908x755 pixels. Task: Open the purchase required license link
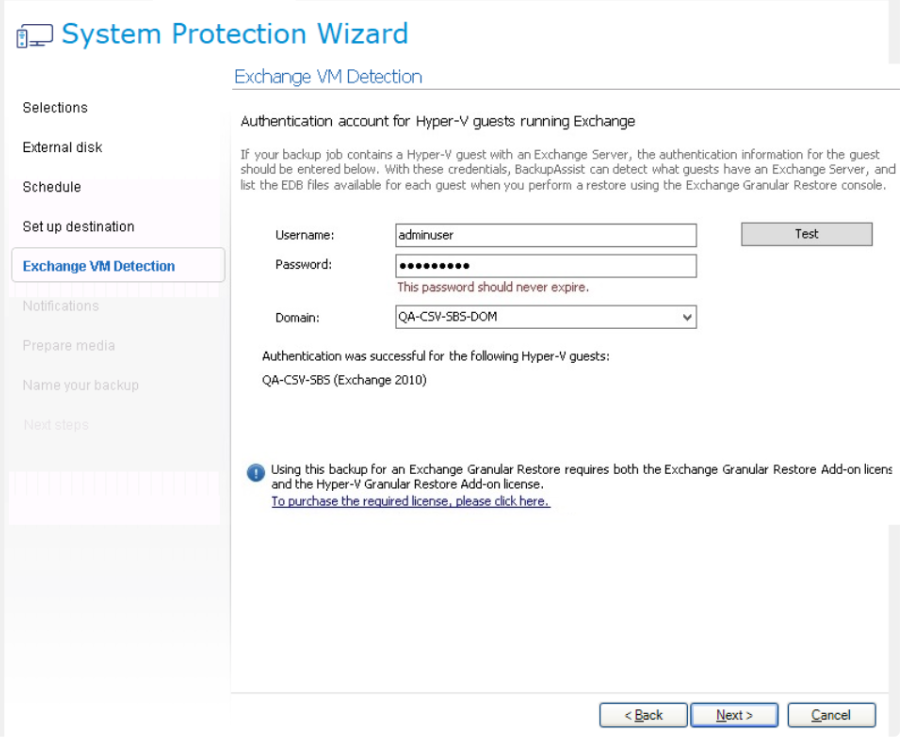410,502
